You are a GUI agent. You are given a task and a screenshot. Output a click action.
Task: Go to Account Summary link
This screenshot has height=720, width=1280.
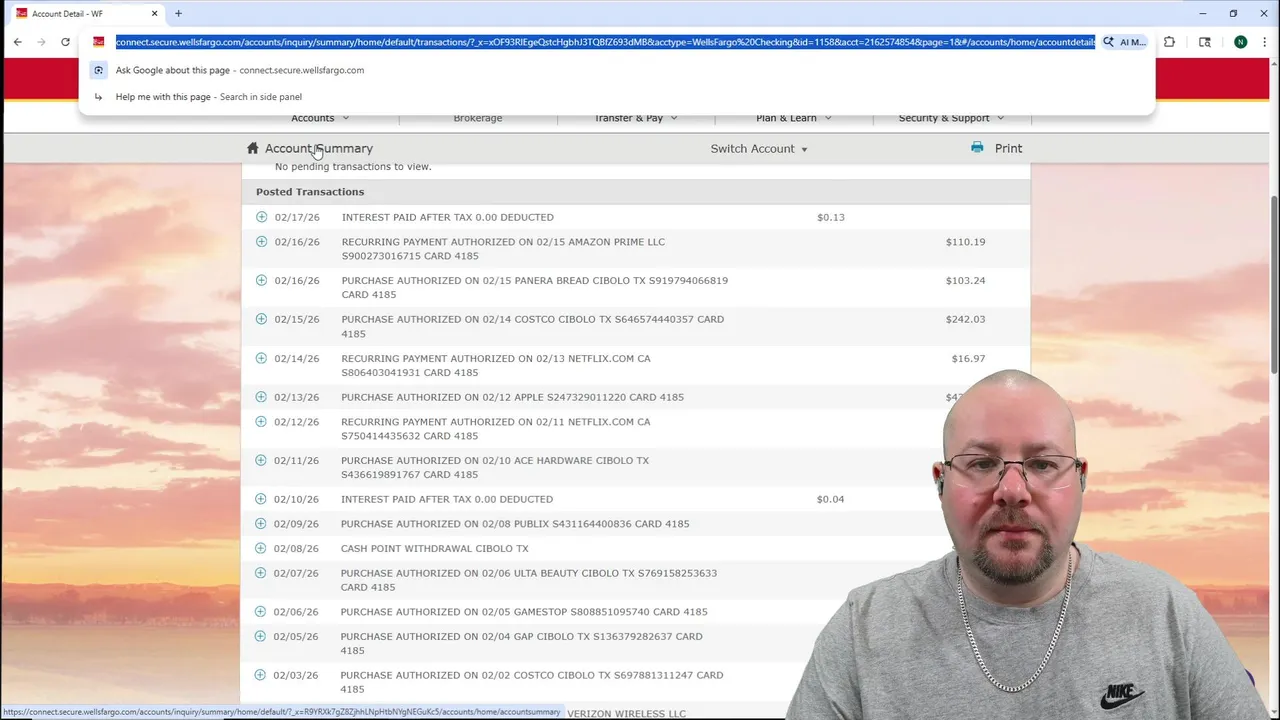coord(319,148)
